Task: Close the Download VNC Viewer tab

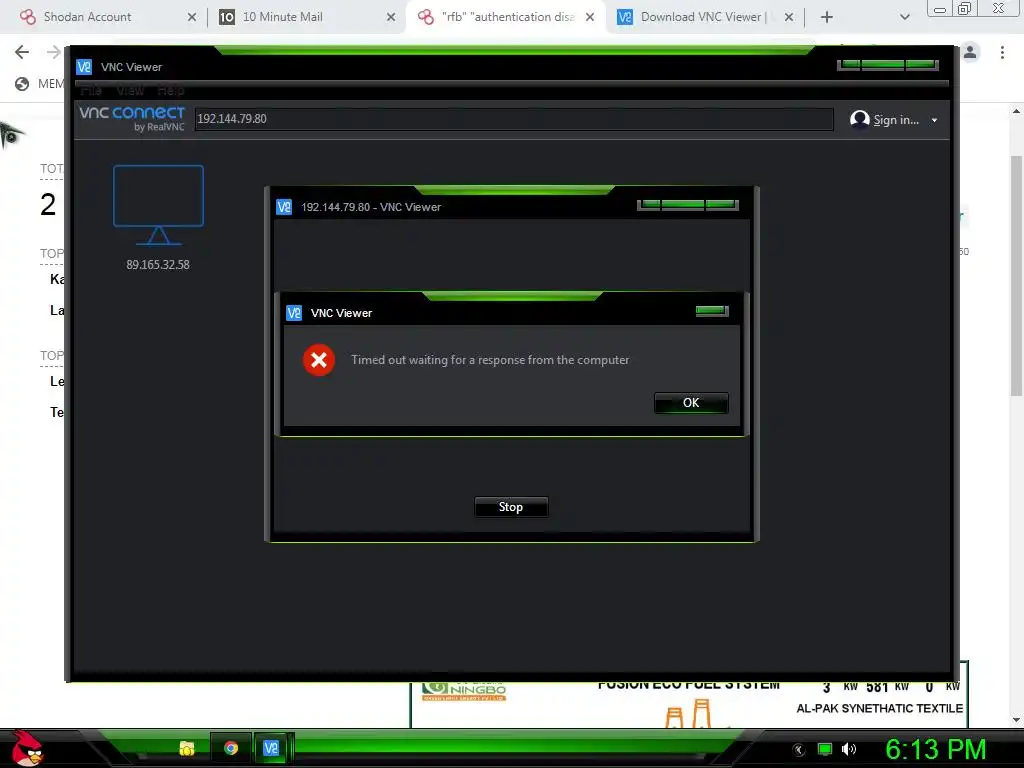Action: 789,17
